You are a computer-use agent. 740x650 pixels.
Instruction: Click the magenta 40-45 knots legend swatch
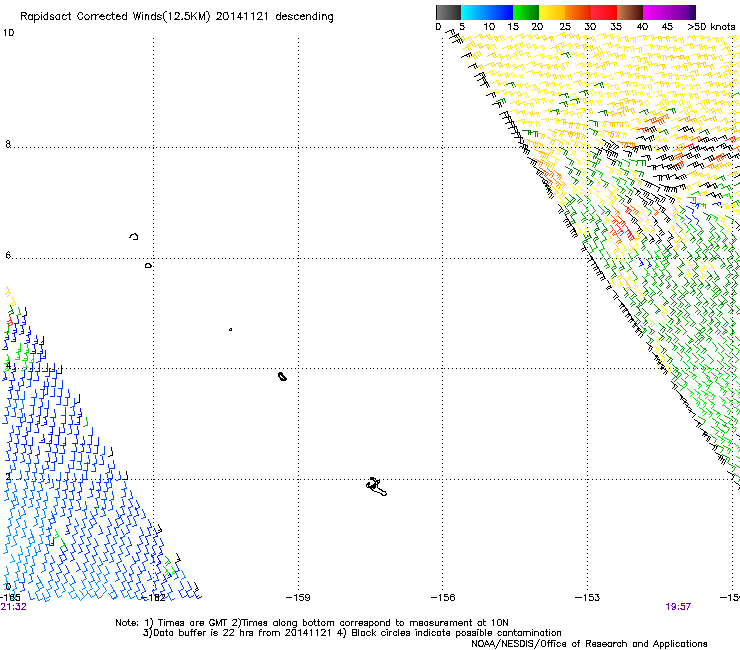656,12
